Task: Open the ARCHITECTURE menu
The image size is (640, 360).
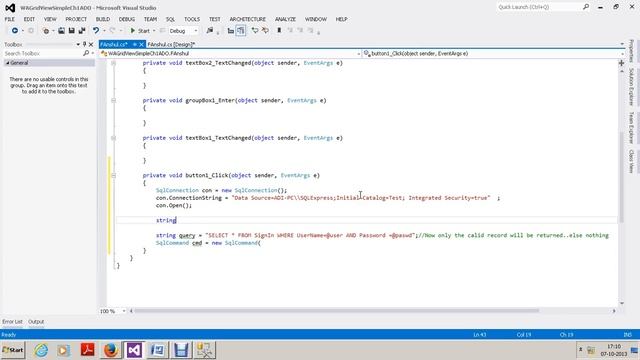Action: pyautogui.click(x=247, y=19)
